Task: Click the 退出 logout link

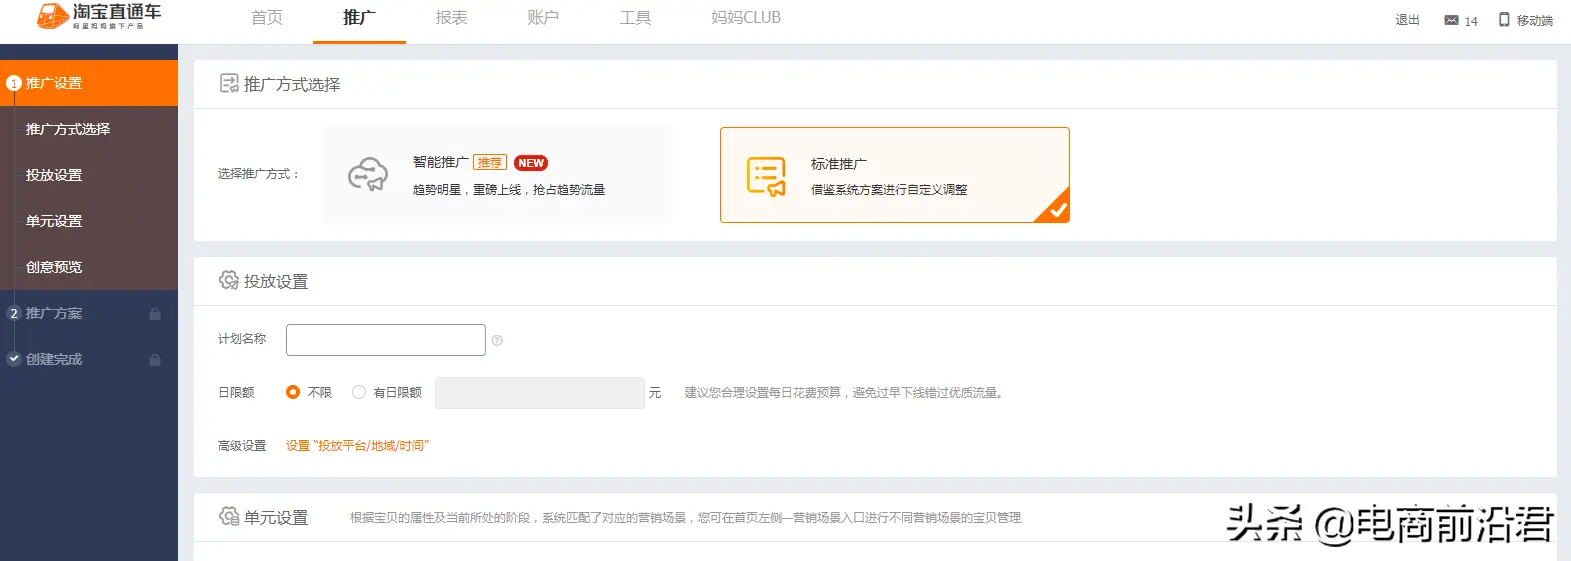Action: [1407, 20]
